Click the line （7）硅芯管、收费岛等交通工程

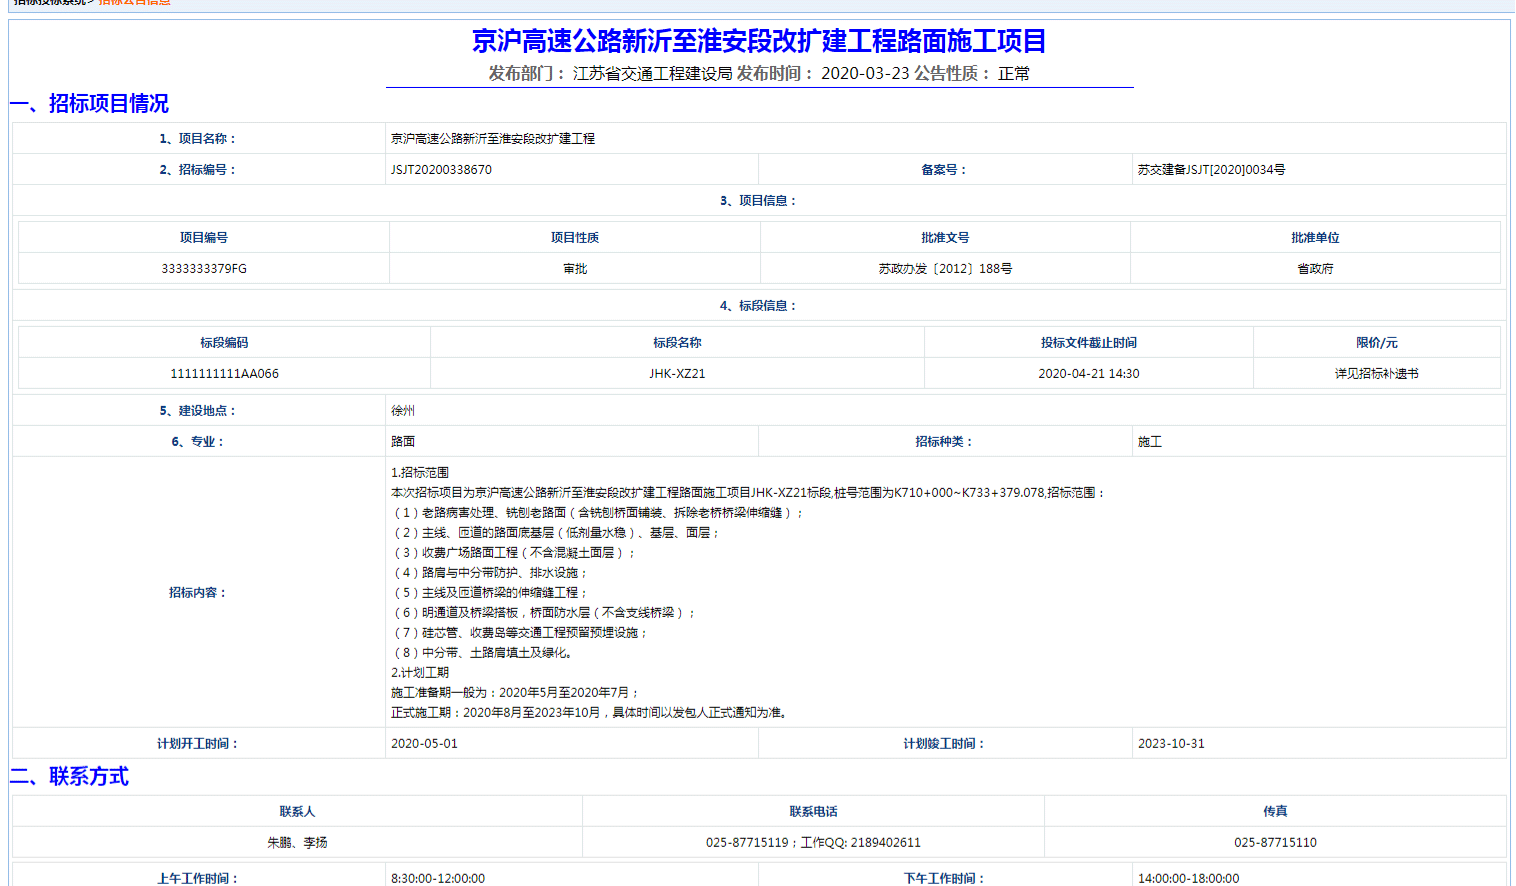tap(520, 633)
